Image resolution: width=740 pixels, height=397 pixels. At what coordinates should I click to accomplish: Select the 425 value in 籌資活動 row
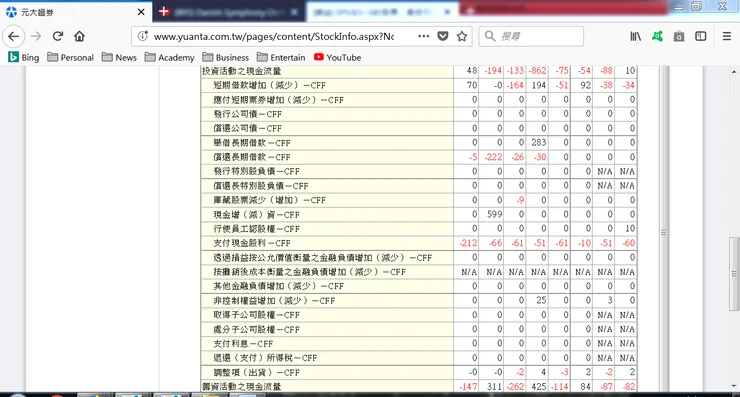tap(538, 386)
